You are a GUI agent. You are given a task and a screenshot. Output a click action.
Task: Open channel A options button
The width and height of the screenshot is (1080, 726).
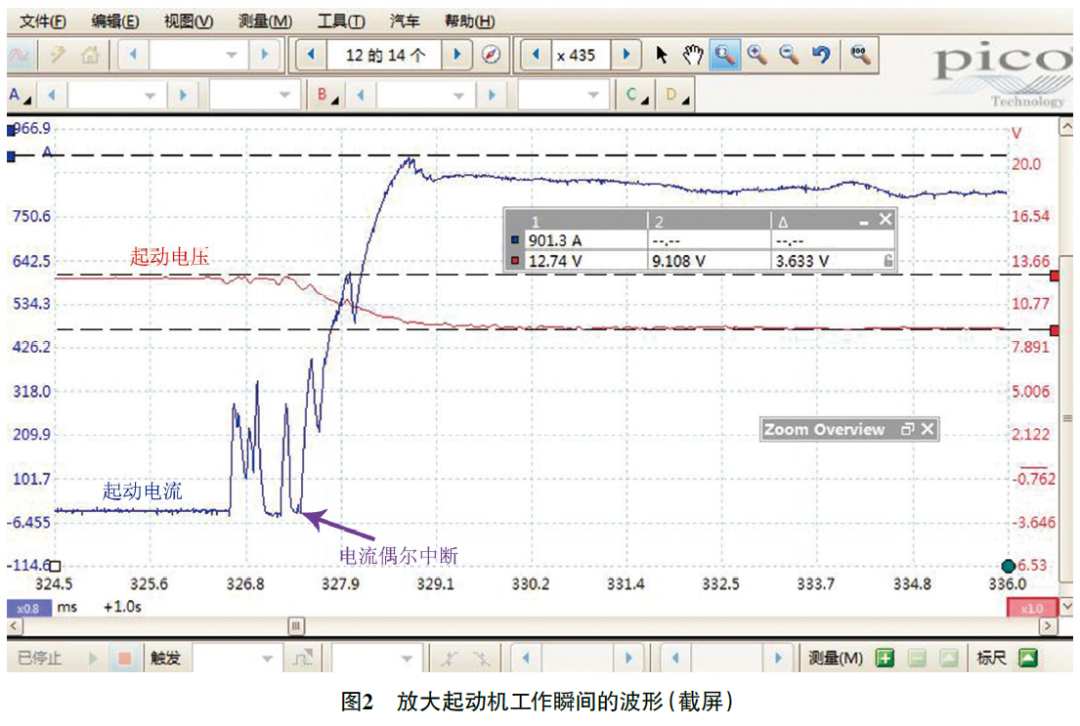(x=20, y=96)
